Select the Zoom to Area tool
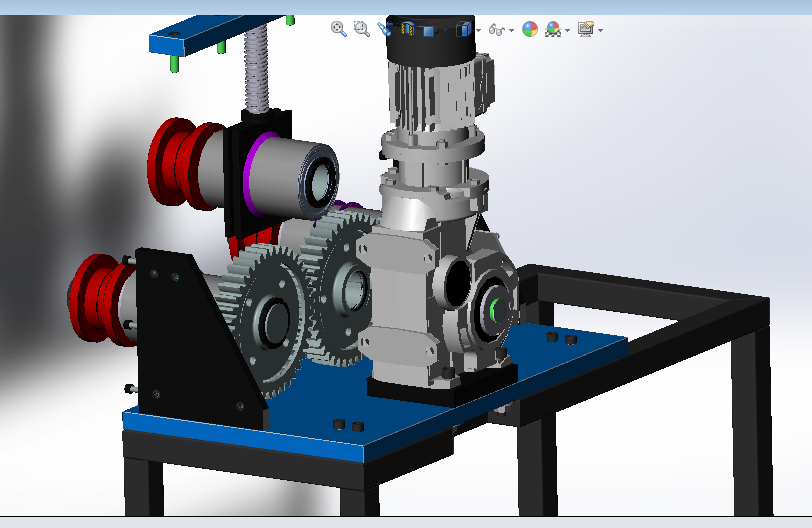Image resolution: width=812 pixels, height=528 pixels. [361, 29]
